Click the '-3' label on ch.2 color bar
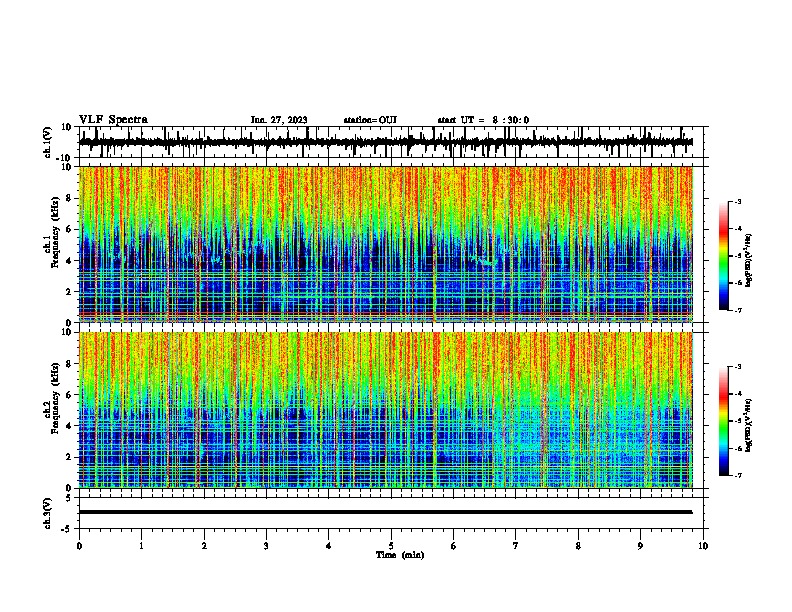The image size is (792, 612). click(x=737, y=367)
